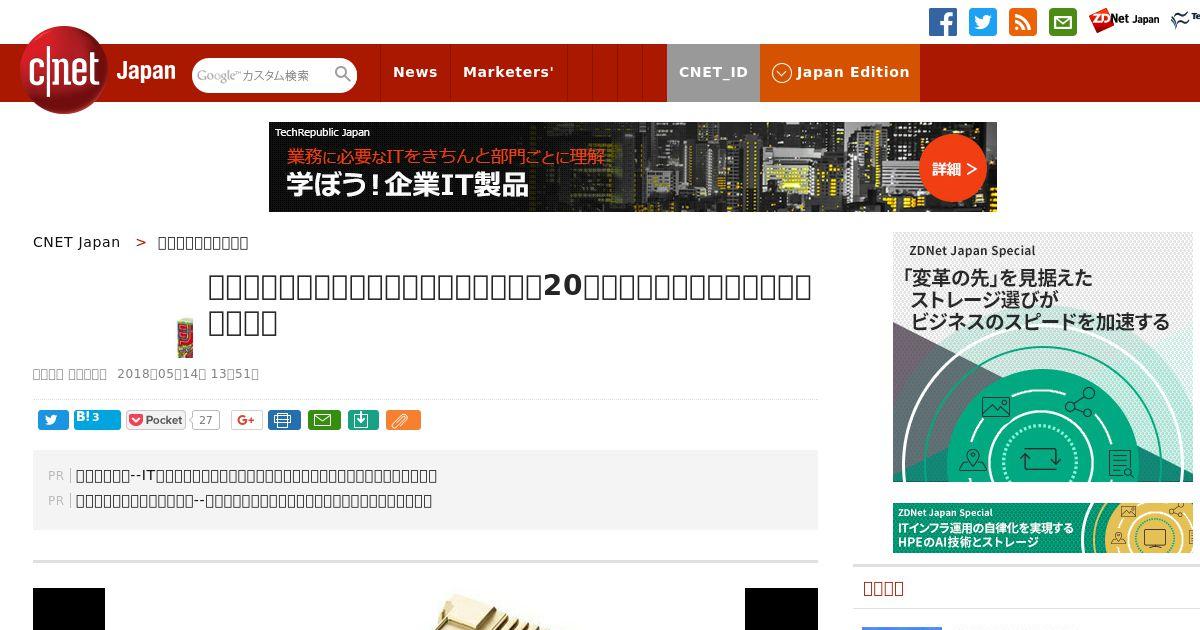
Task: Open the first PR link about IT
Action: (256, 475)
